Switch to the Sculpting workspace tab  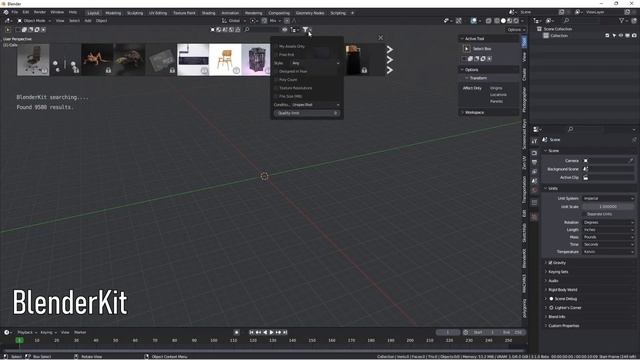[x=135, y=13]
